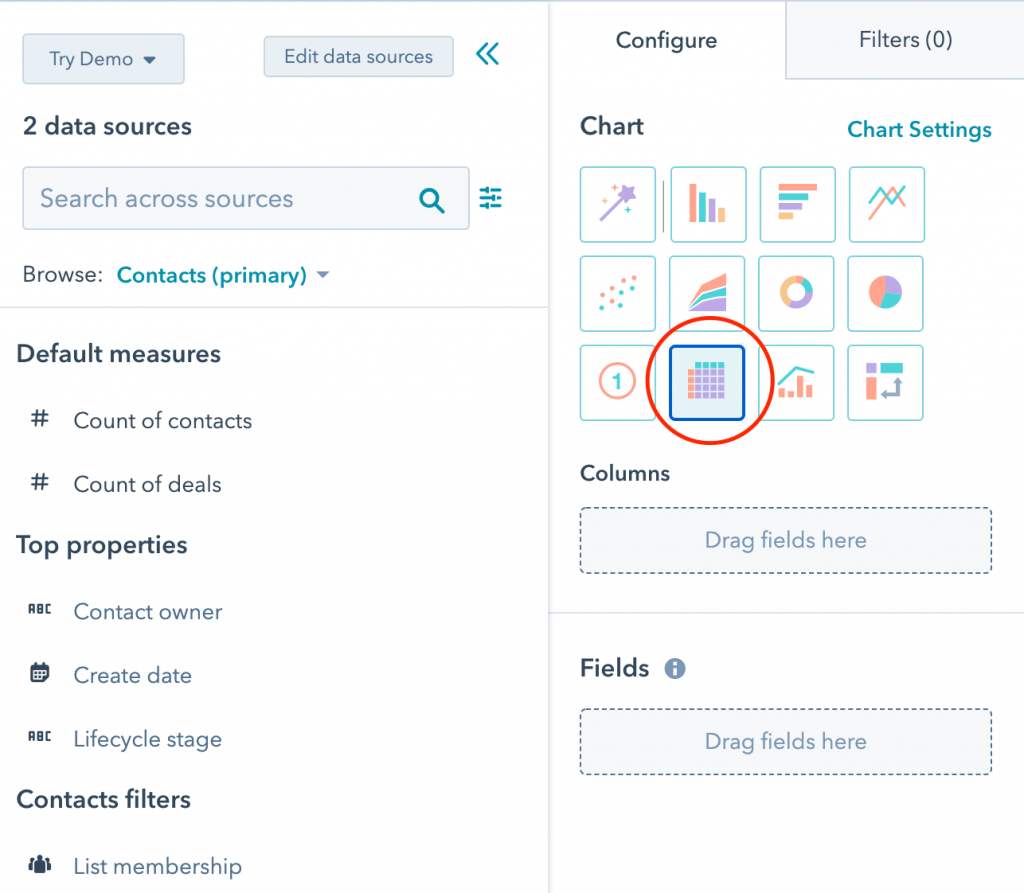
Task: Choose the vertical bar chart type
Action: pos(707,204)
